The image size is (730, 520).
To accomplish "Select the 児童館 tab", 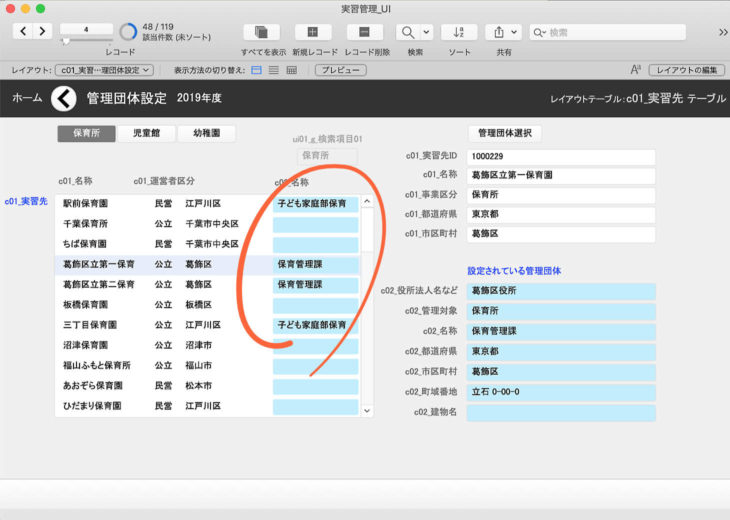I will 146,133.
